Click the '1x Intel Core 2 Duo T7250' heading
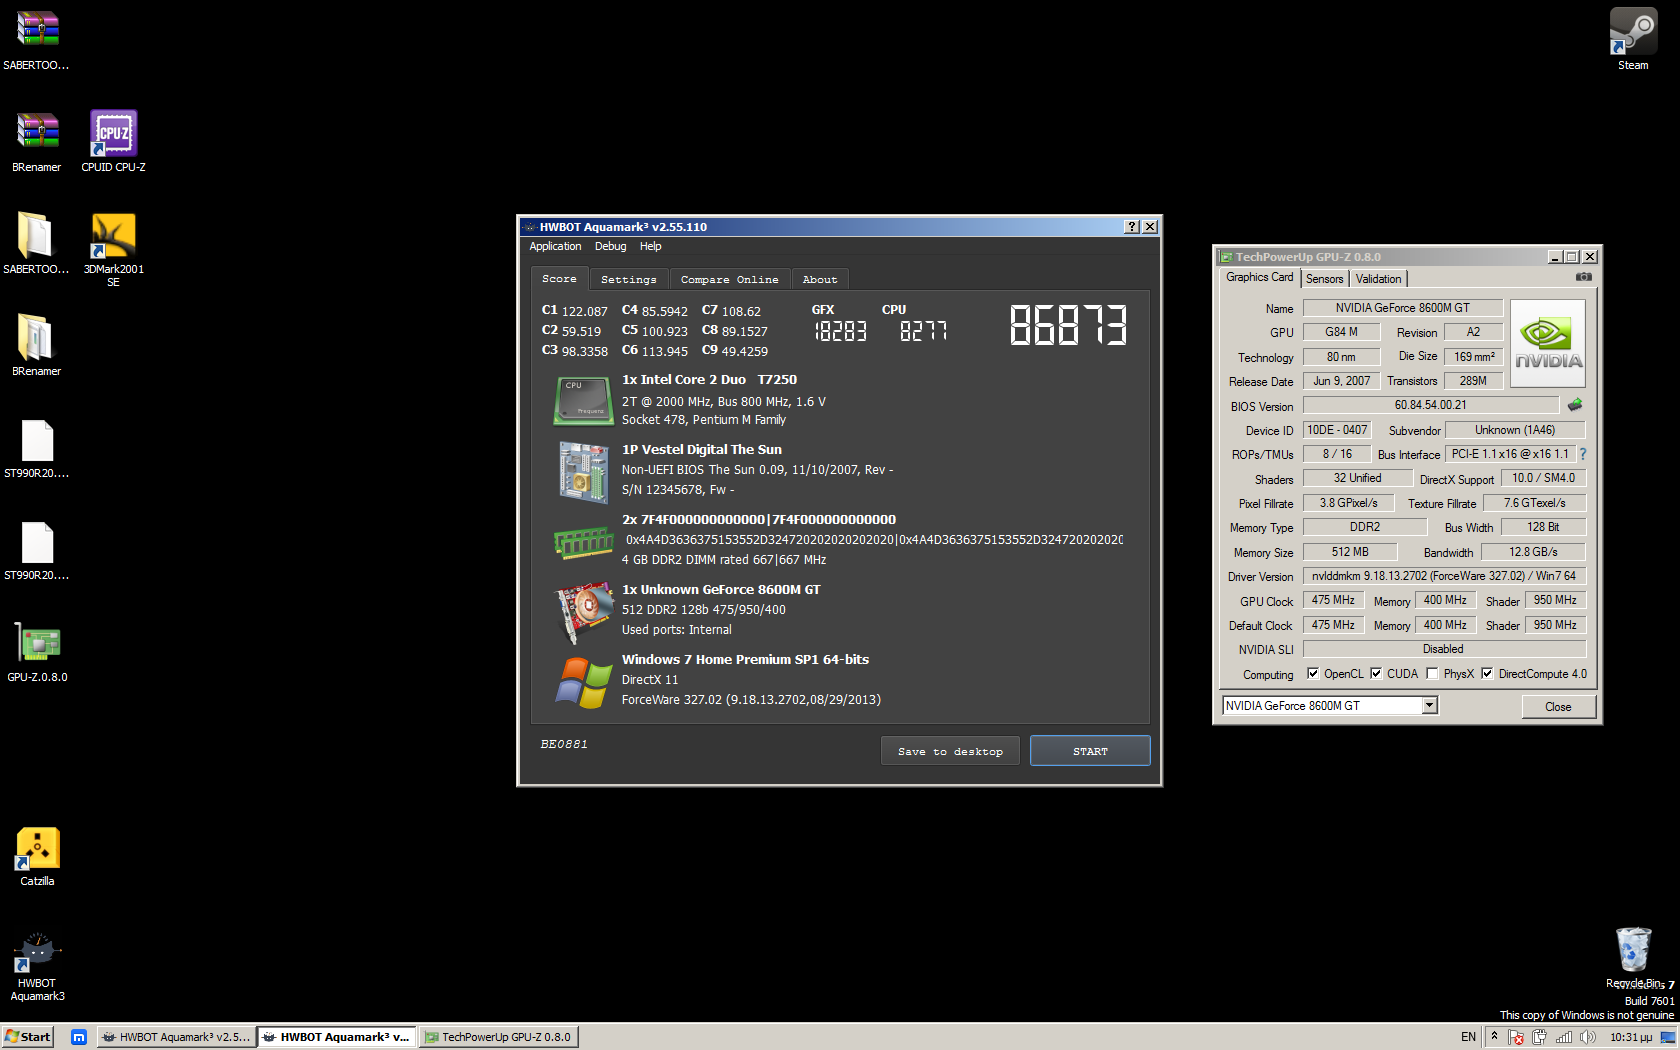The height and width of the screenshot is (1050, 1680). pos(709,380)
